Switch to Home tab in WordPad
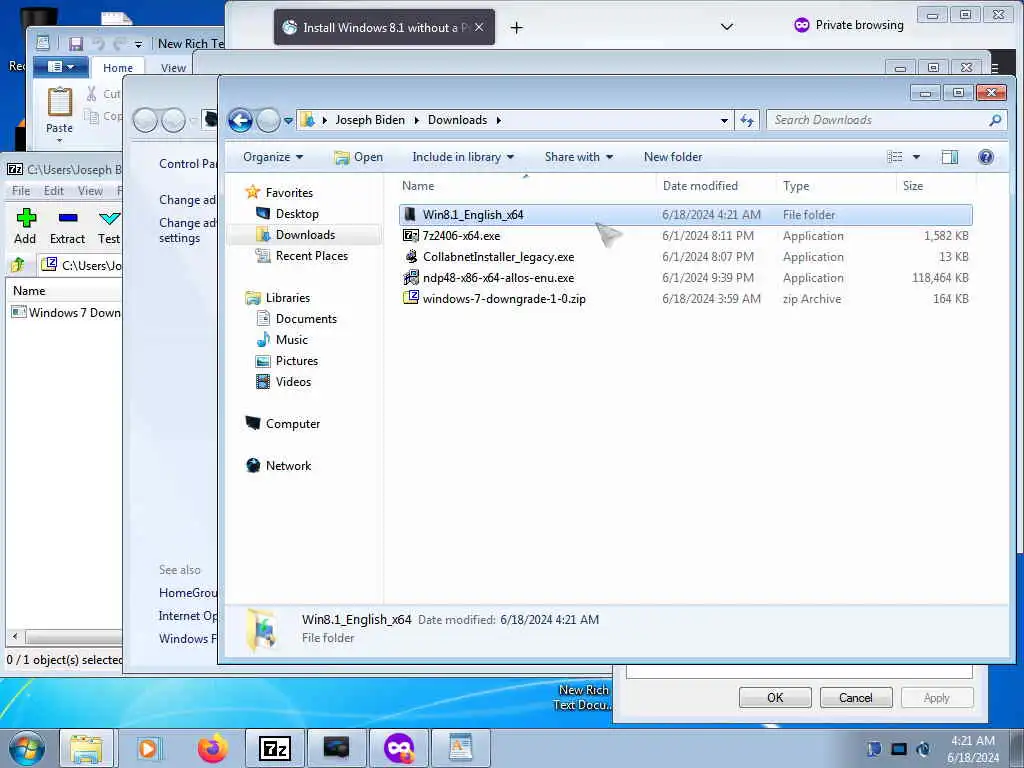The width and height of the screenshot is (1024, 768). tap(118, 68)
